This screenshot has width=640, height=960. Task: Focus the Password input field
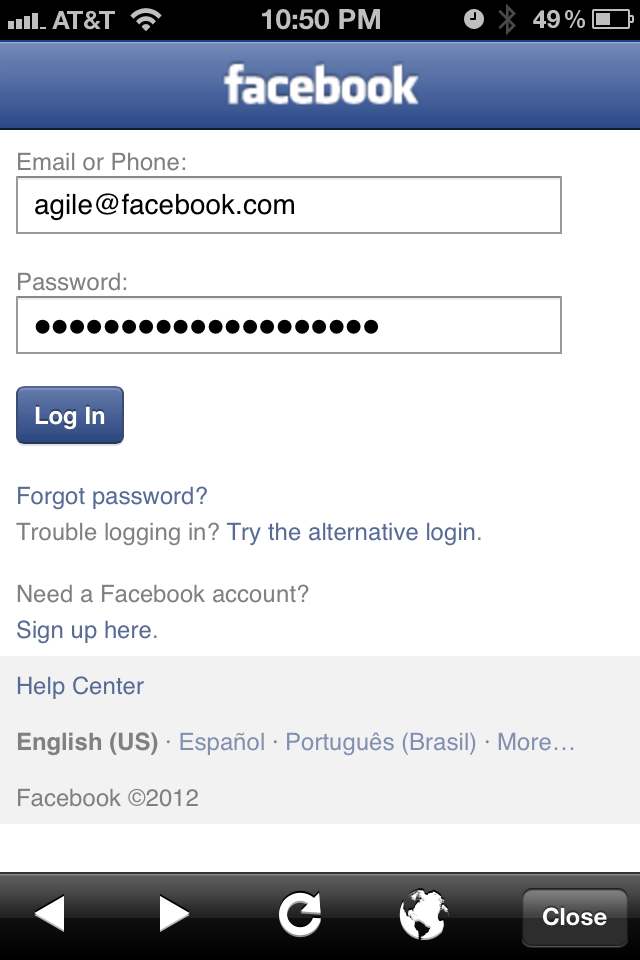coord(289,326)
